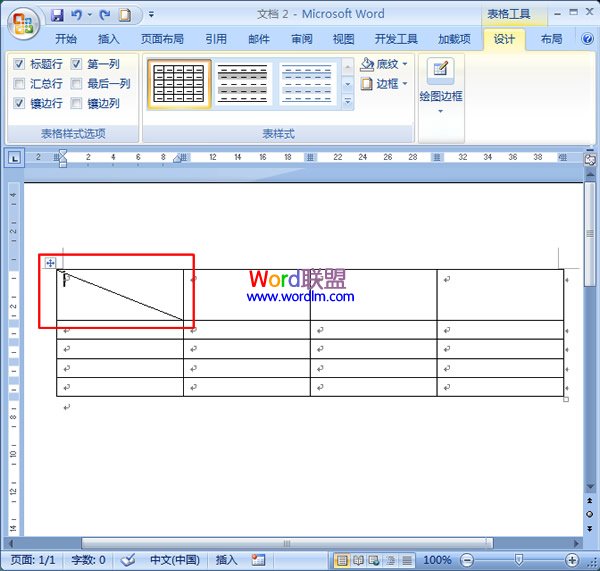Open the 底纹 shading dropdown
This screenshot has height=571, width=600.
click(385, 65)
